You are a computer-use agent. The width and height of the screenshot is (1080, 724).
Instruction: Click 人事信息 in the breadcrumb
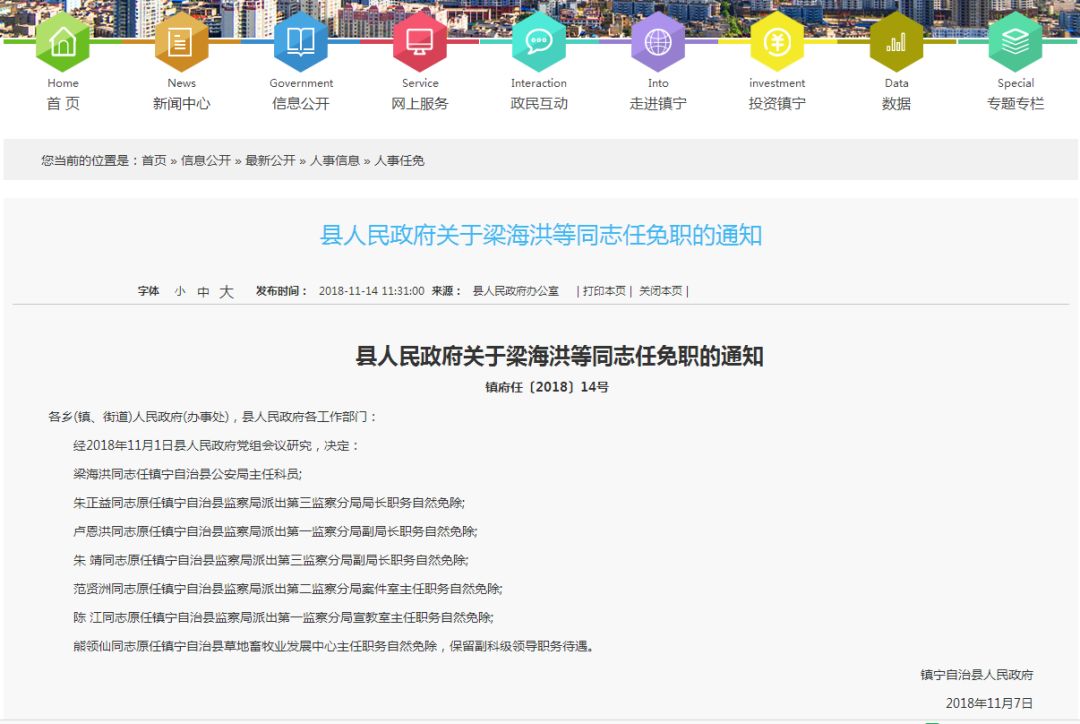tap(335, 161)
